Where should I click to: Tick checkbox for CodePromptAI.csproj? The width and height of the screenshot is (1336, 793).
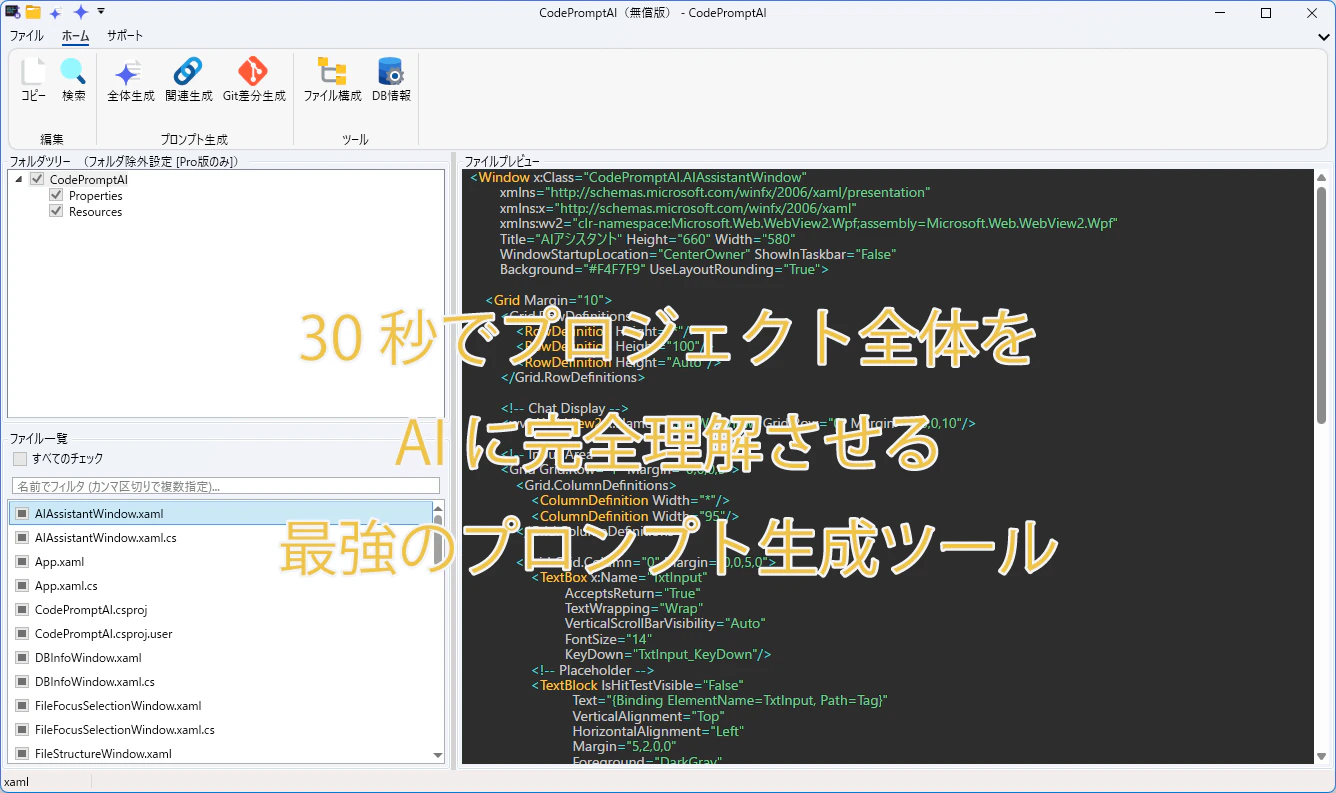[22, 610]
